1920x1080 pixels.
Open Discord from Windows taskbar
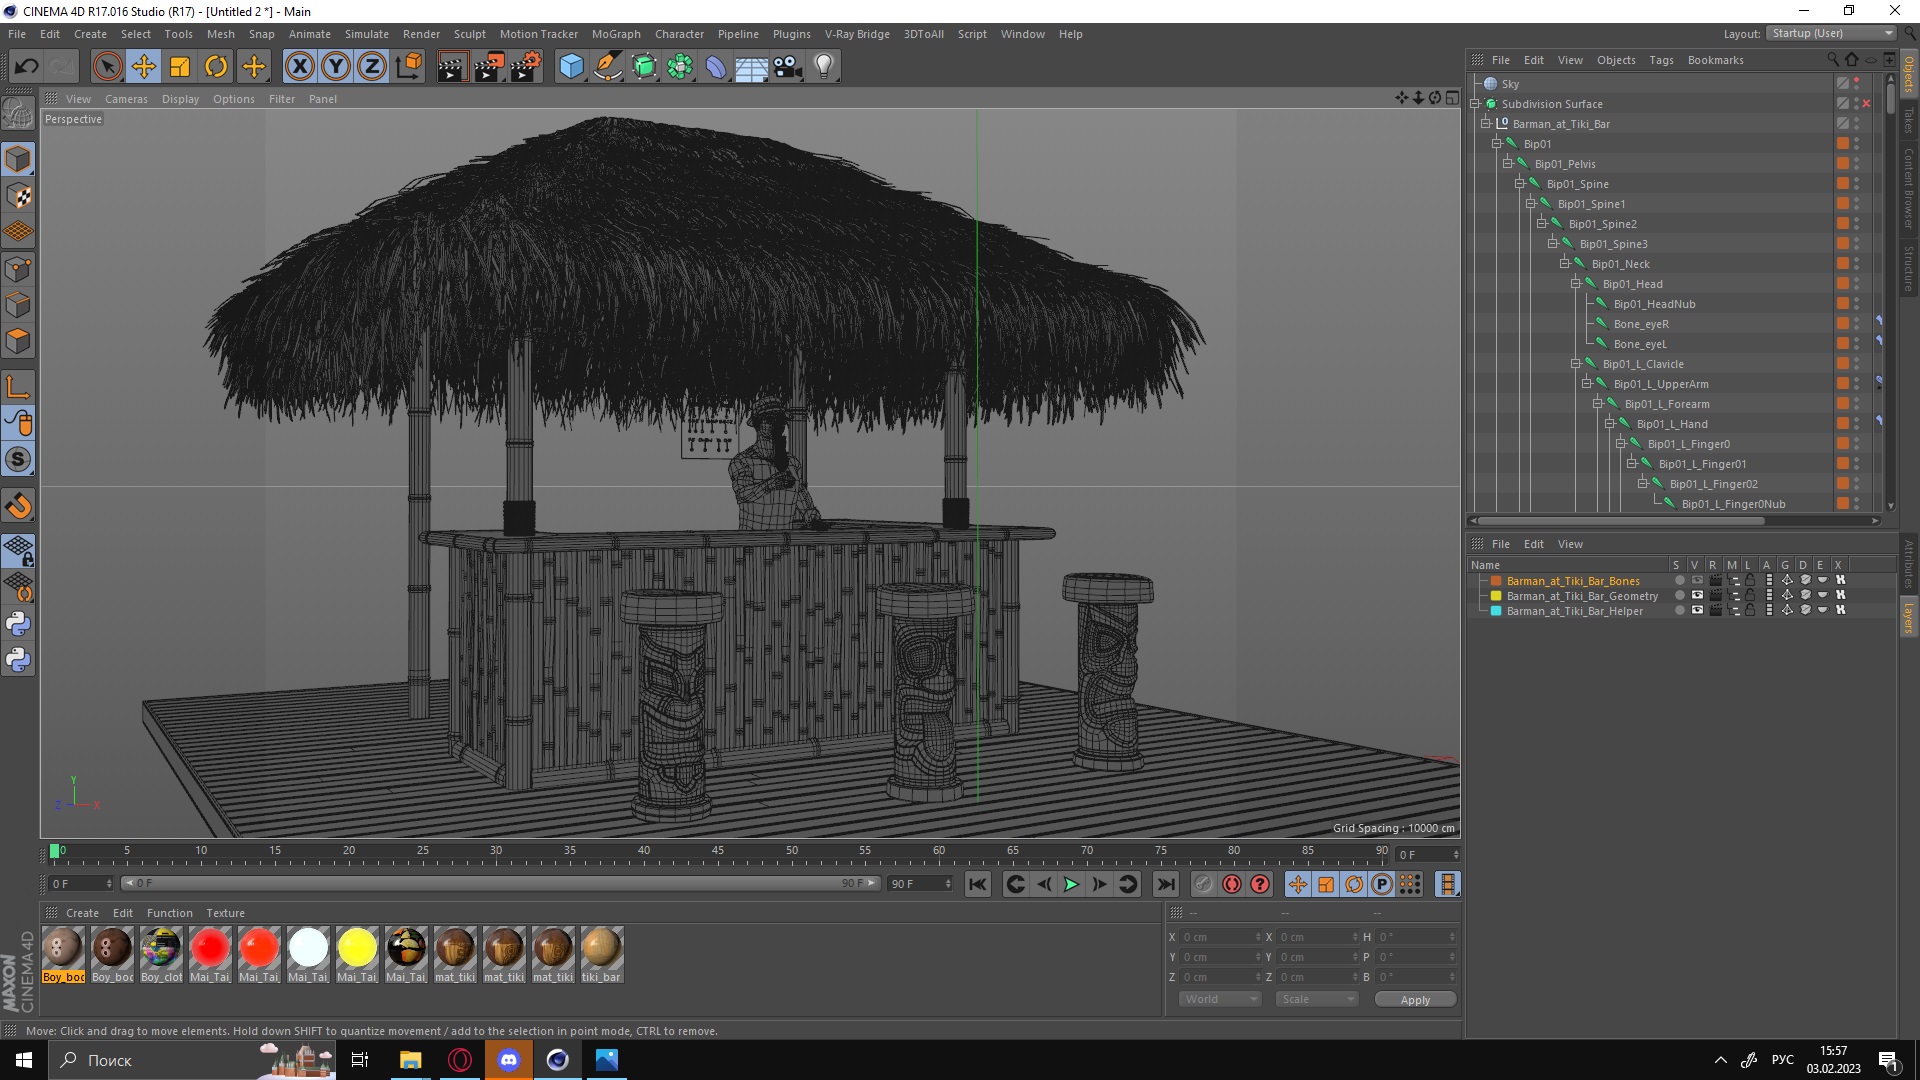(509, 1060)
